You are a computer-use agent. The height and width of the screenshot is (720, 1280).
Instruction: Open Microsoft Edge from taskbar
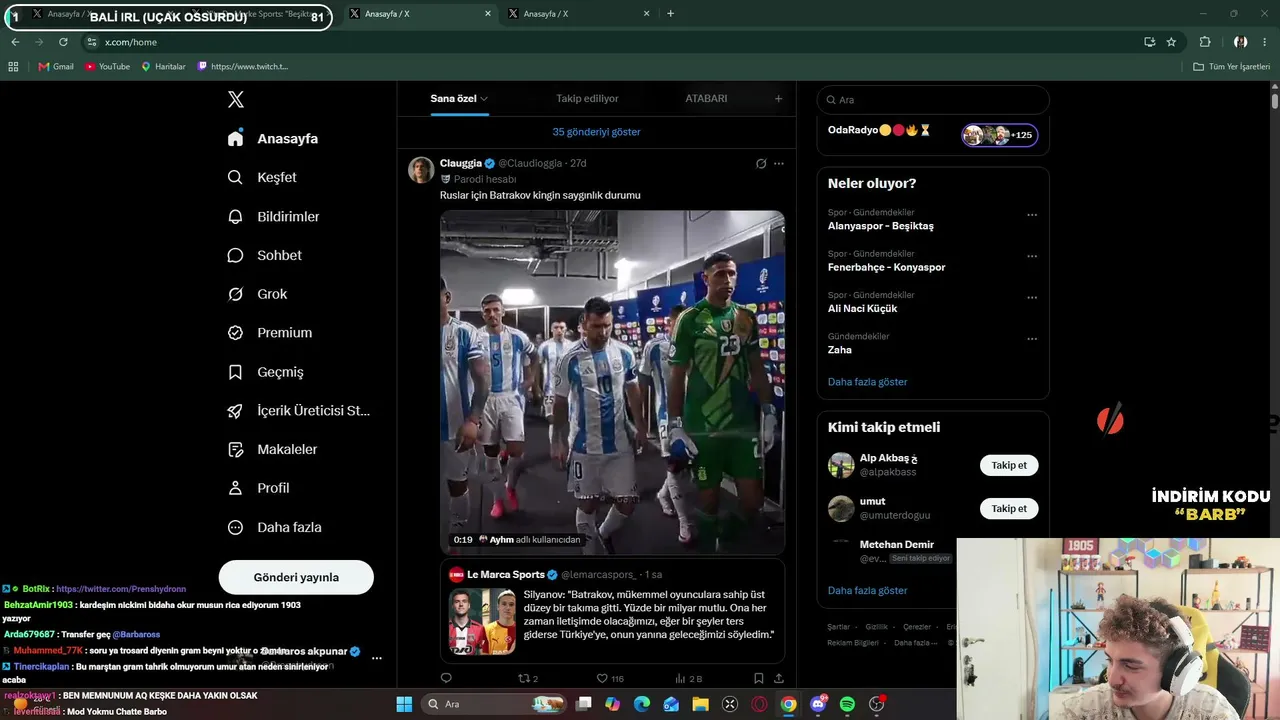point(642,704)
